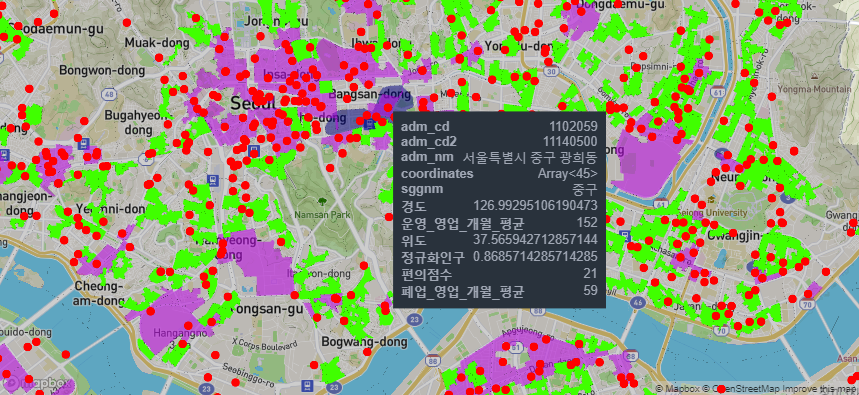Click the route 68 shield near Apgujeong
The width and height of the screenshot is (859, 395).
pyautogui.click(x=632, y=357)
